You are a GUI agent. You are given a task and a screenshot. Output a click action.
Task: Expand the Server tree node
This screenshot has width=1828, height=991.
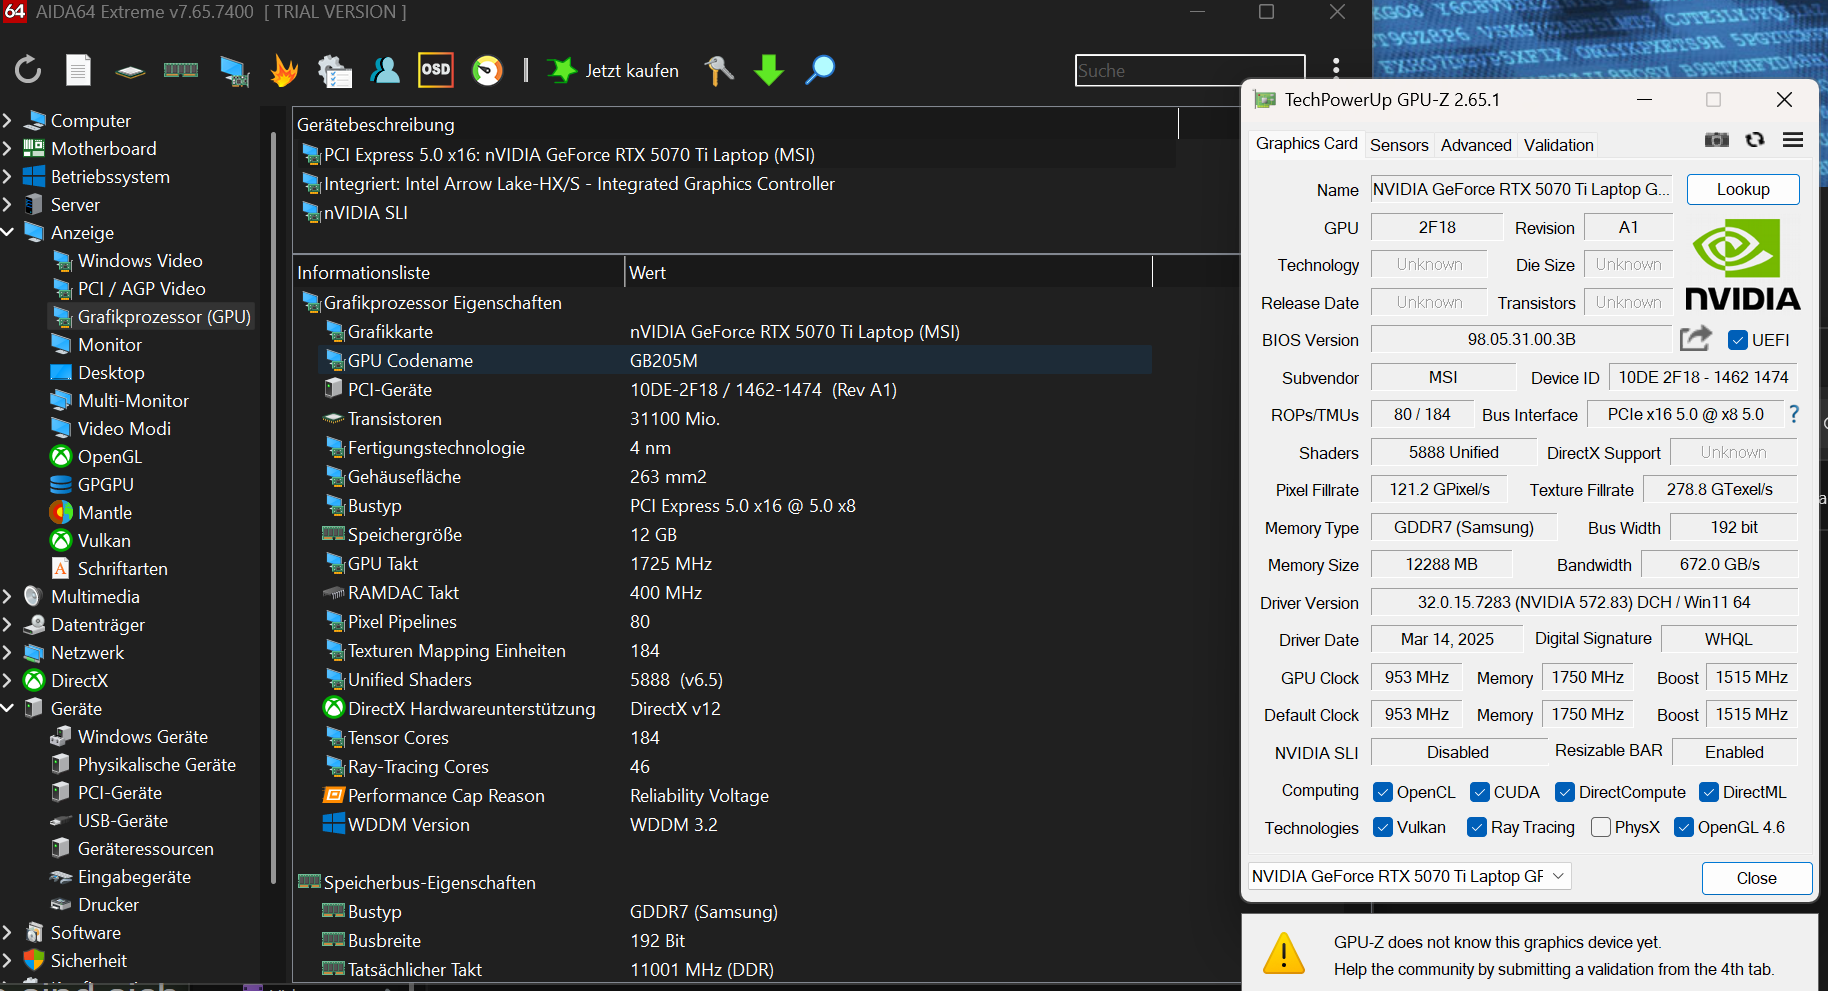pos(8,204)
